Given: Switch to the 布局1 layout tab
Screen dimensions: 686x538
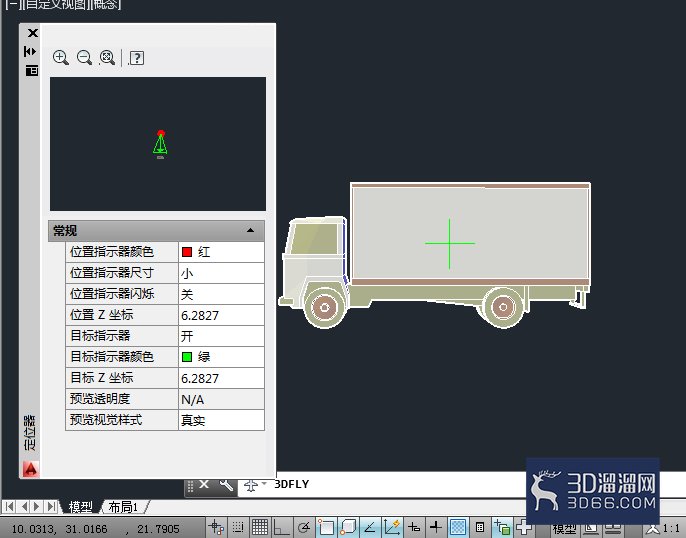Looking at the screenshot, I should 123,507.
